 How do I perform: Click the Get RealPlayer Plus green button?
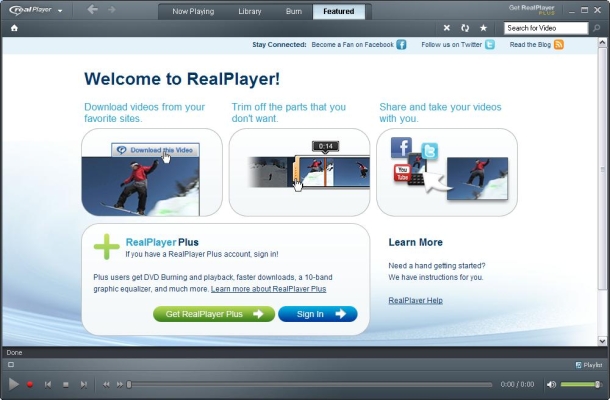point(214,314)
